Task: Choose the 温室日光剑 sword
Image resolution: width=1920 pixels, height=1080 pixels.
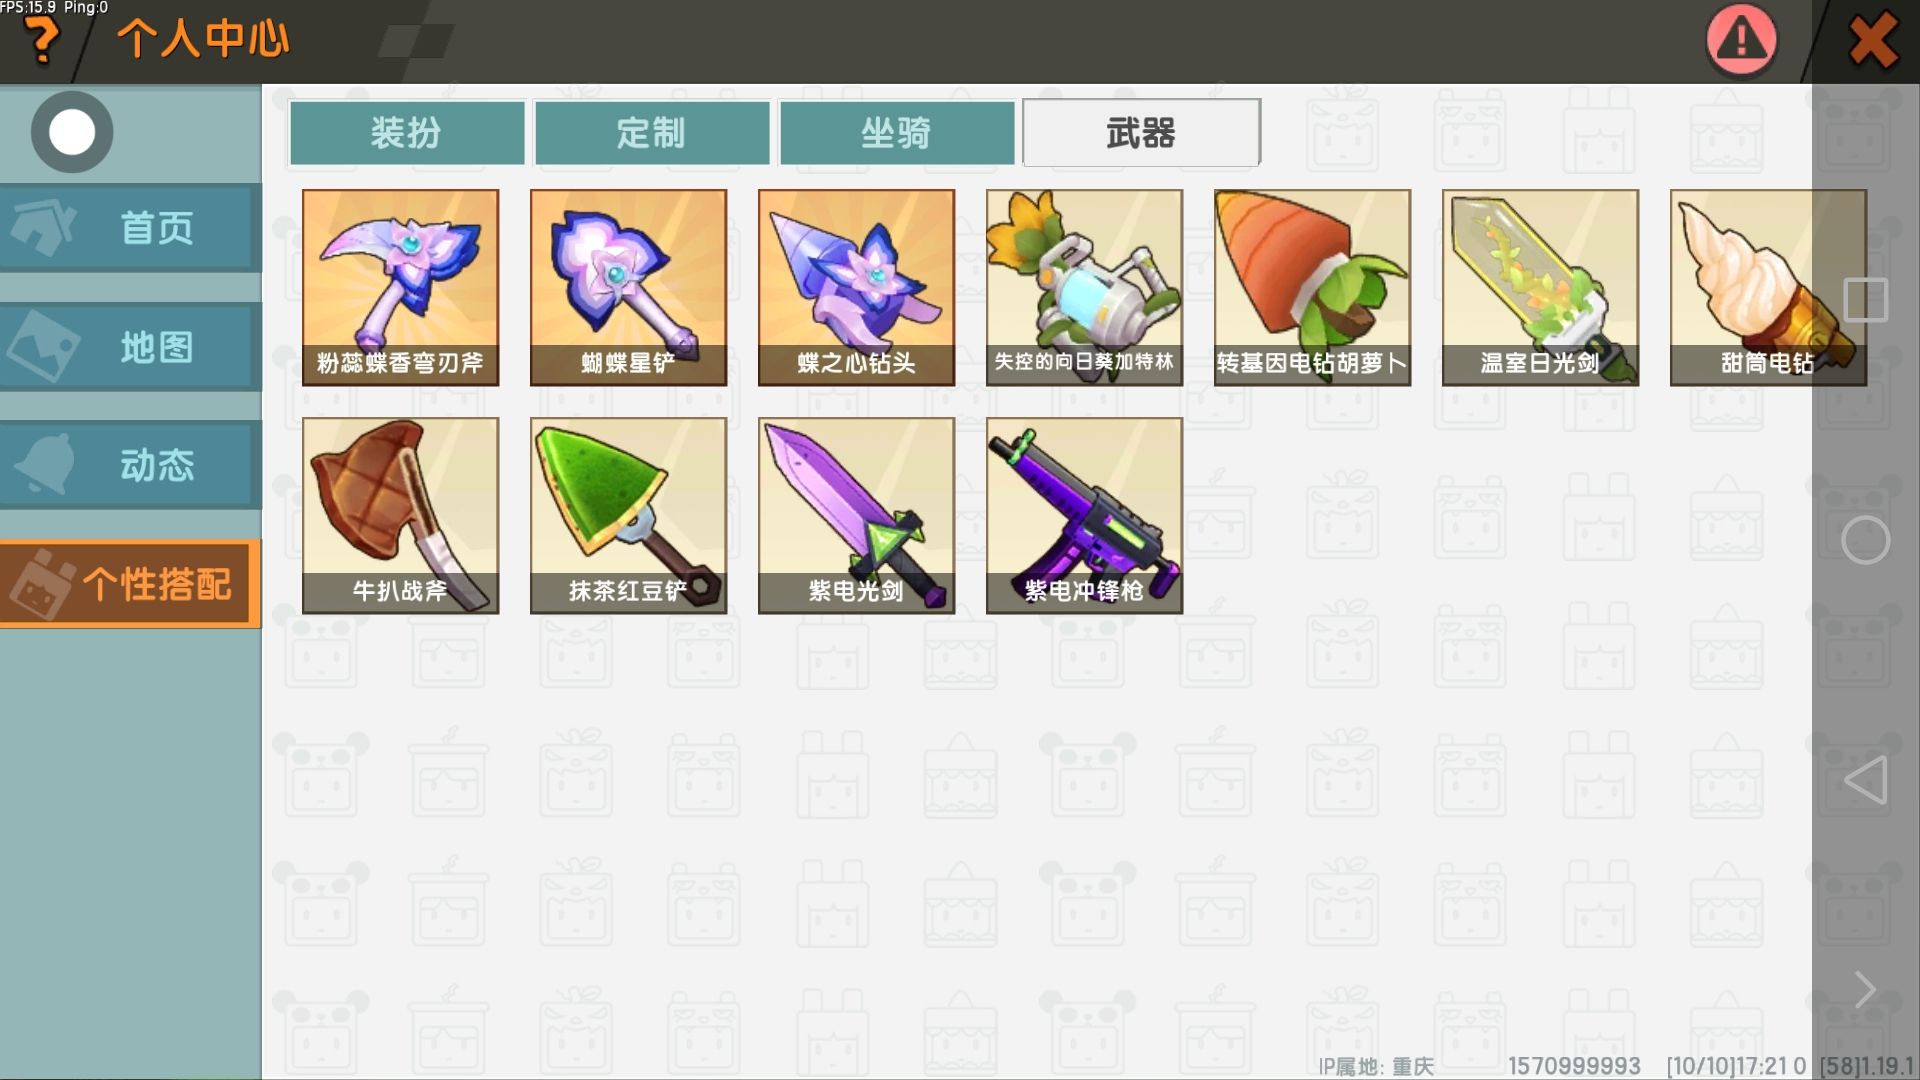Action: click(x=1540, y=288)
